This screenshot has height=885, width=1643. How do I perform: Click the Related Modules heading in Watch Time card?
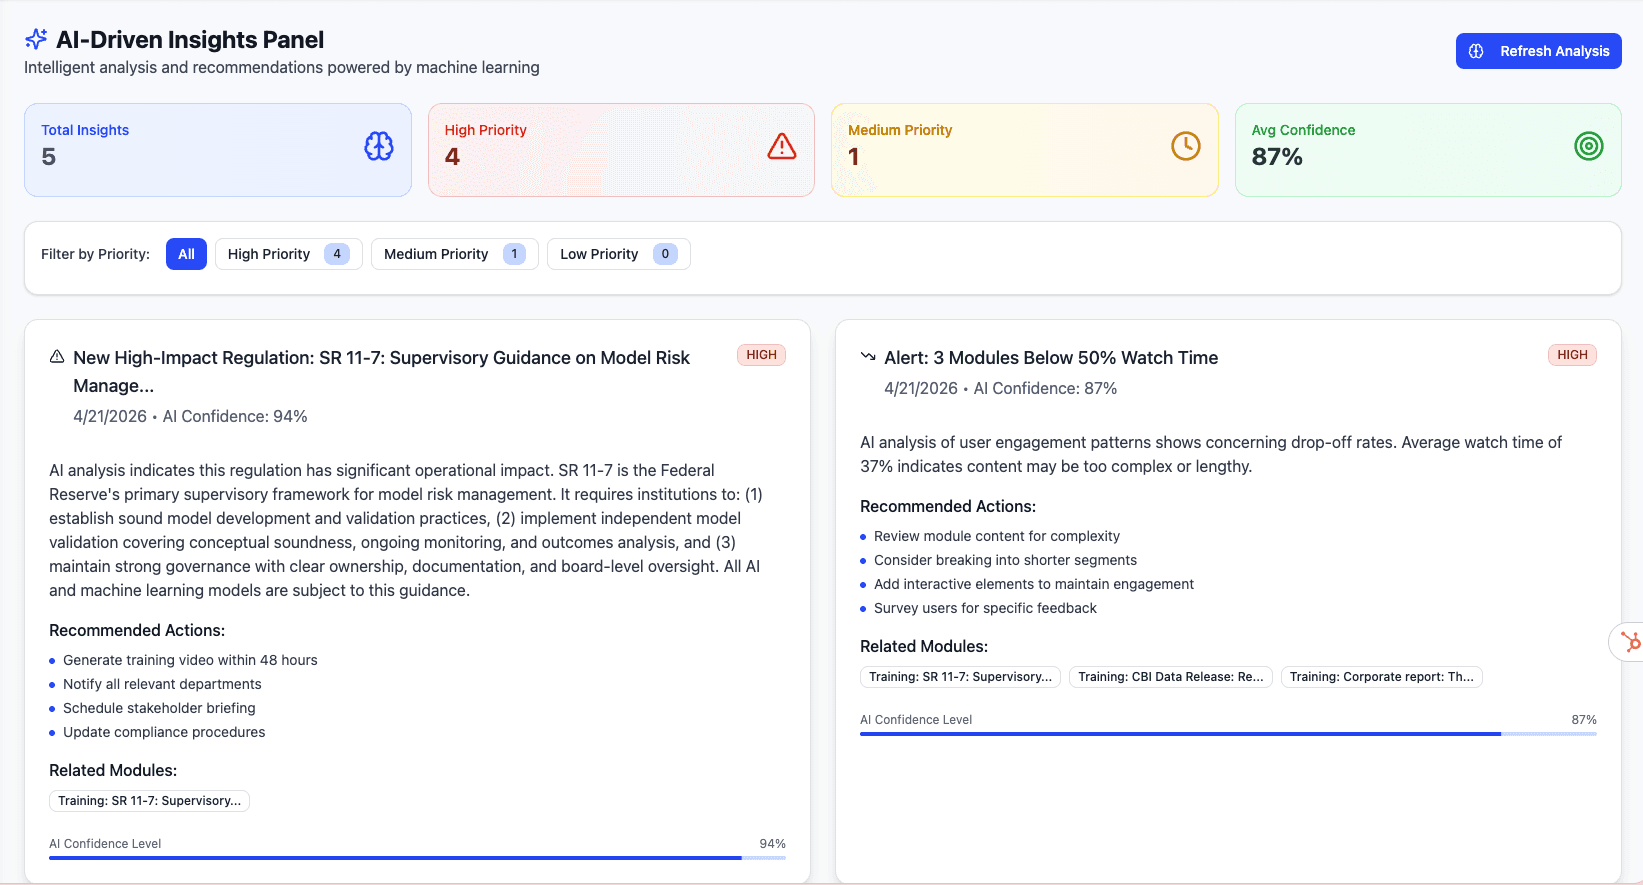tap(924, 646)
